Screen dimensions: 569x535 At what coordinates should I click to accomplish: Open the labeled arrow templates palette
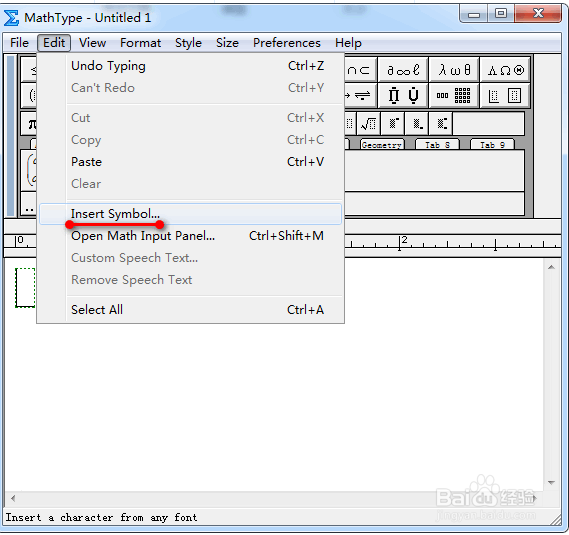pyautogui.click(x=361, y=95)
